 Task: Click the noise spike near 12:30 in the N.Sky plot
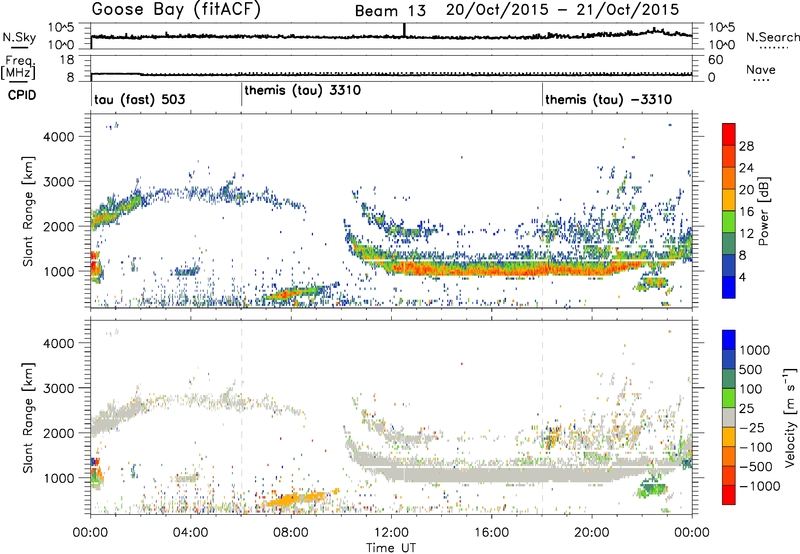pos(405,30)
